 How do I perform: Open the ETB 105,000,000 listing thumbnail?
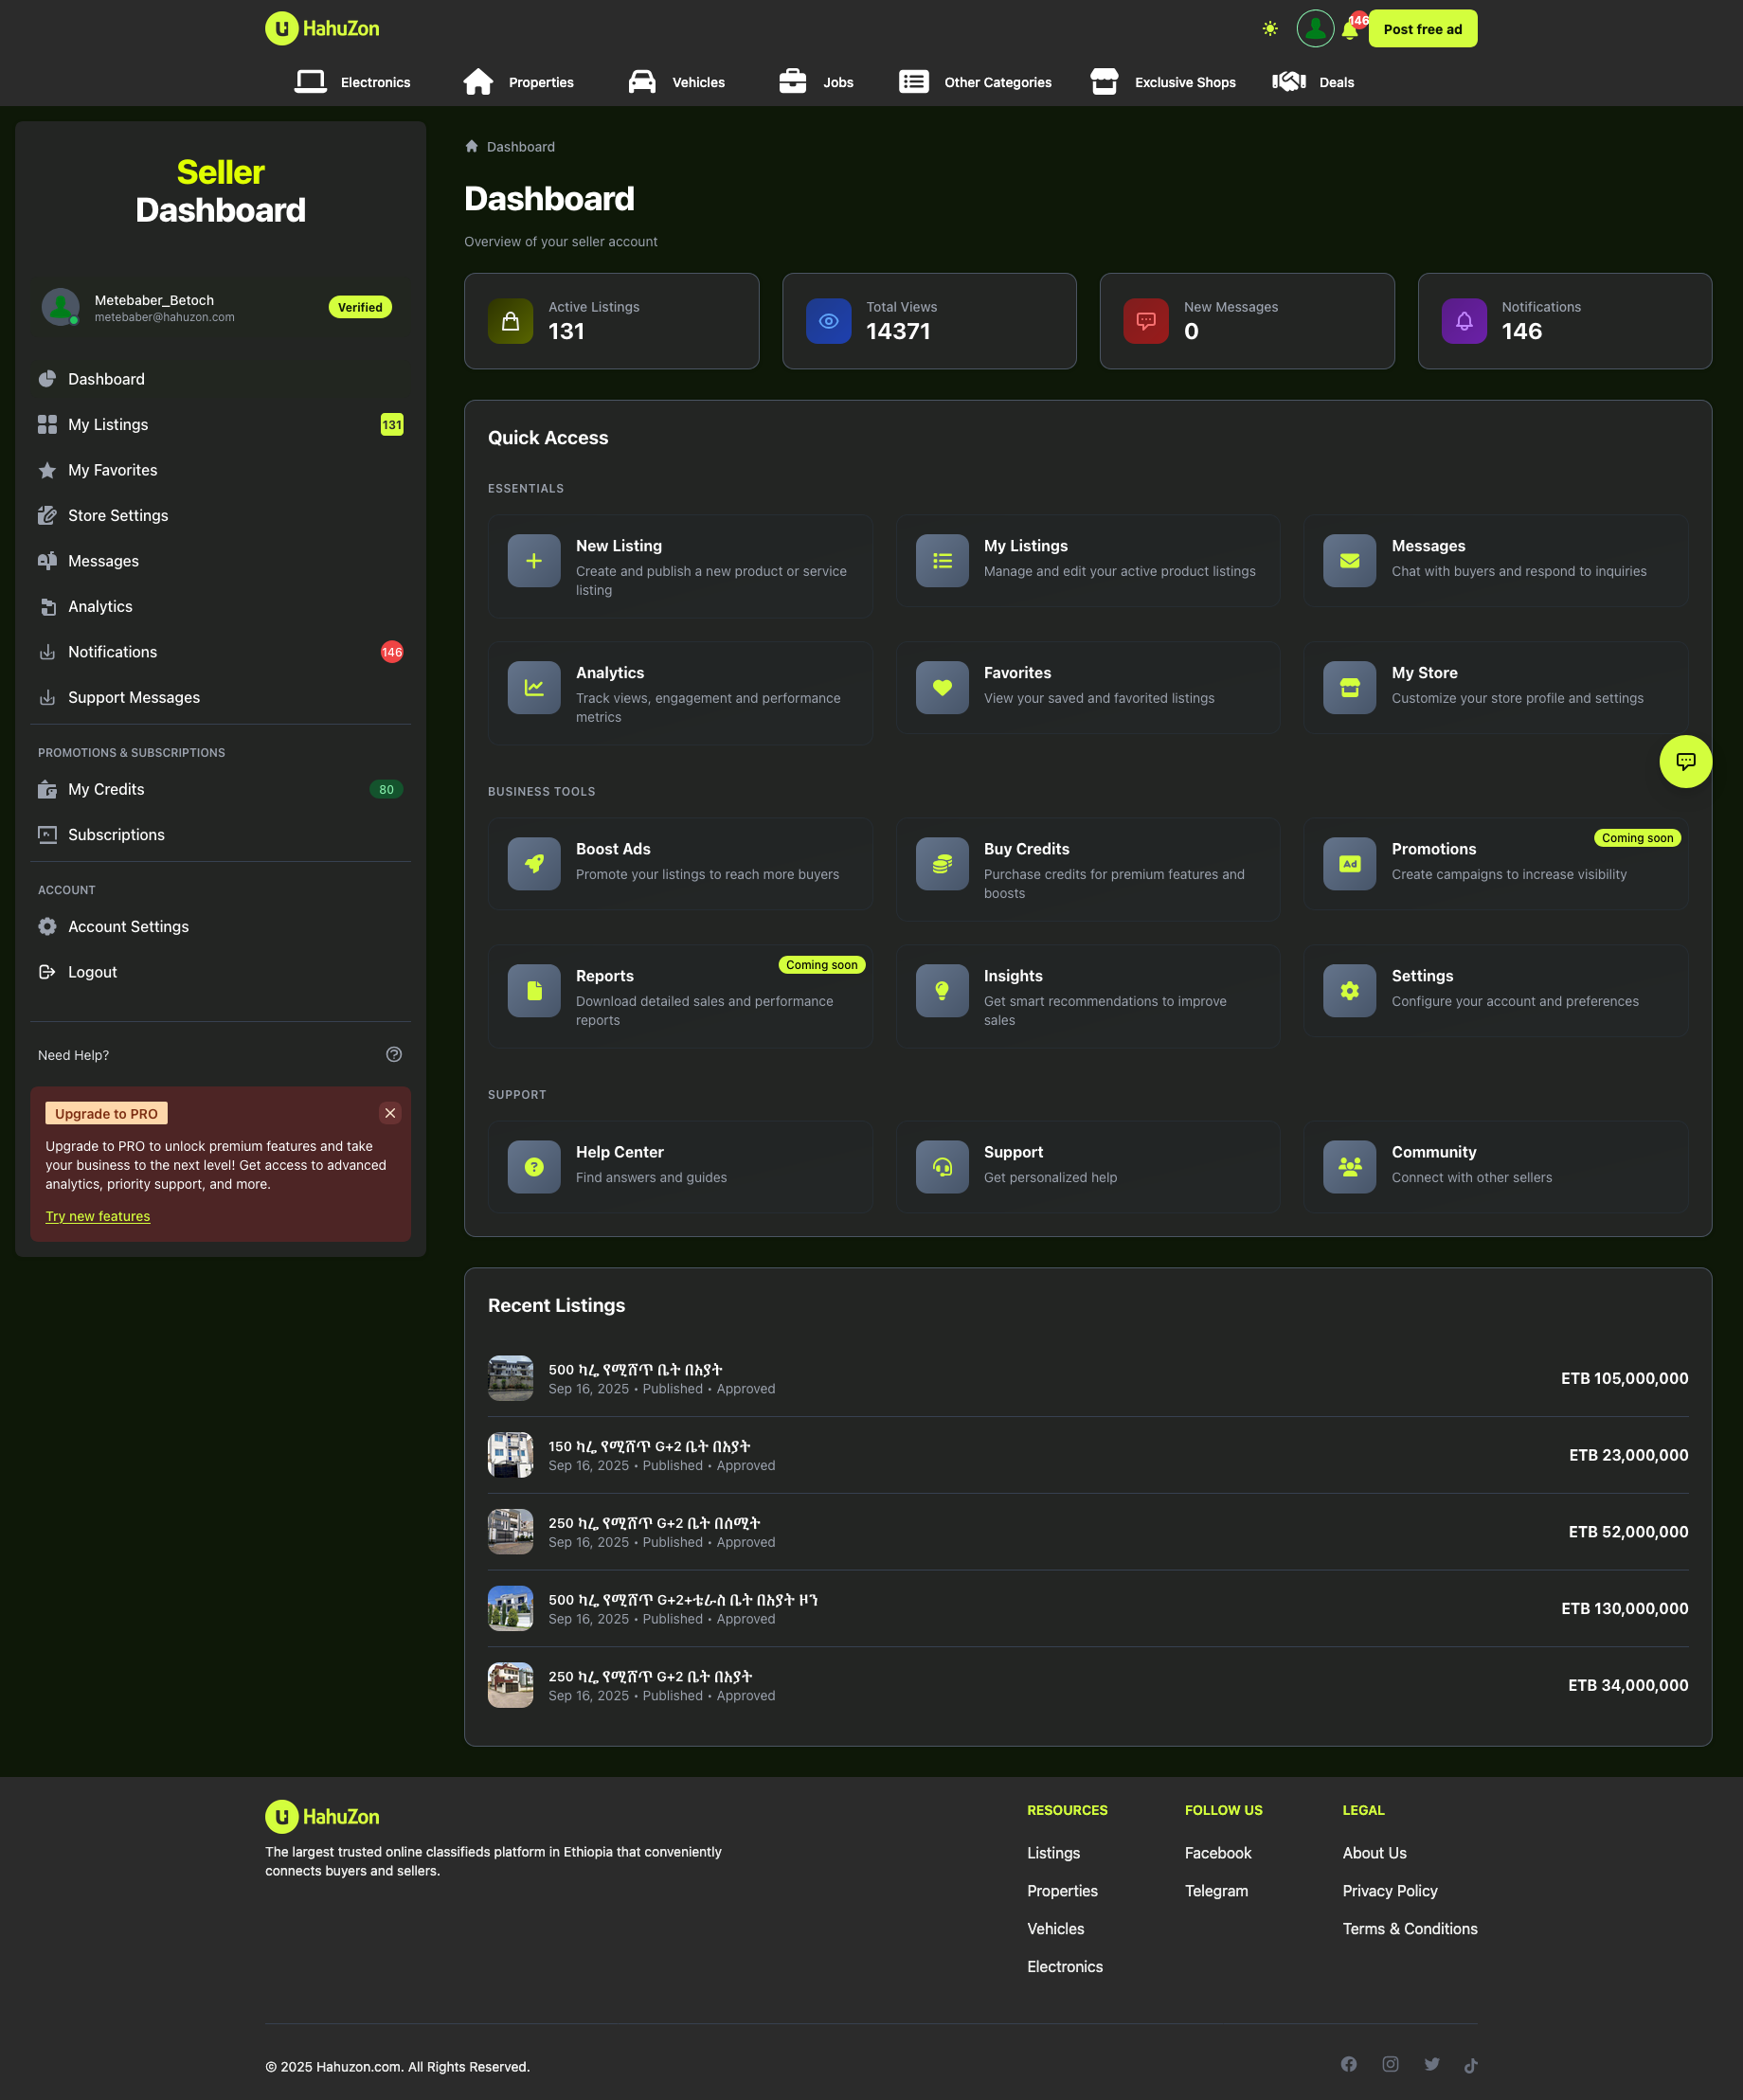tap(510, 1378)
